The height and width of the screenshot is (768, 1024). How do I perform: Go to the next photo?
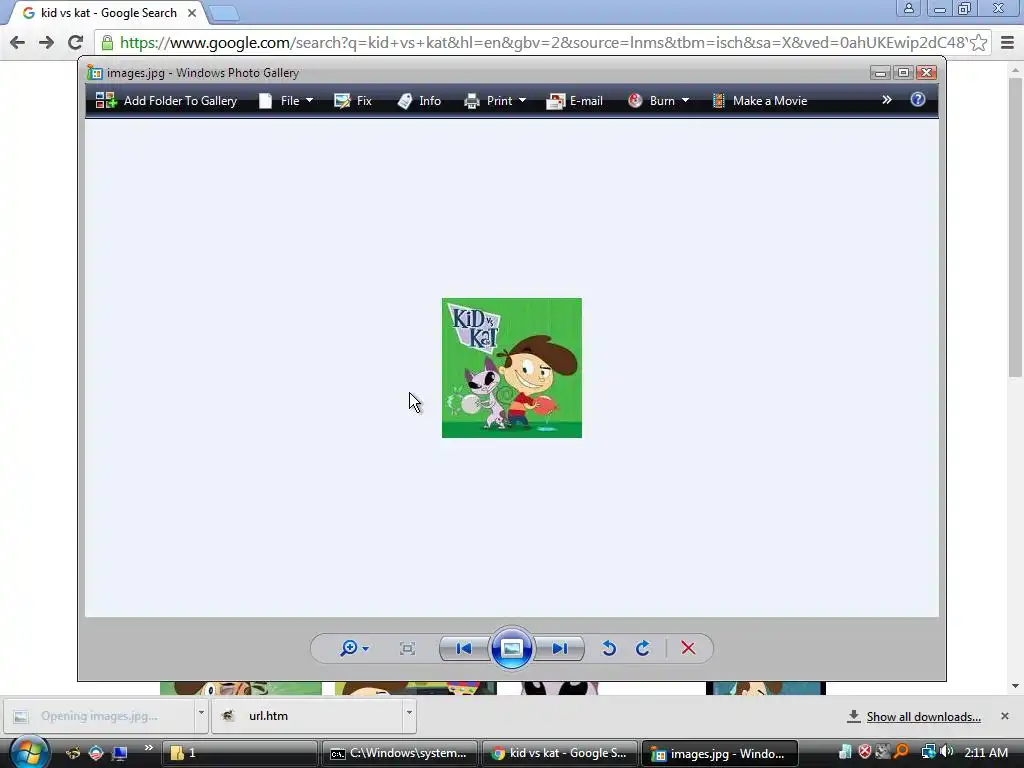tap(559, 648)
